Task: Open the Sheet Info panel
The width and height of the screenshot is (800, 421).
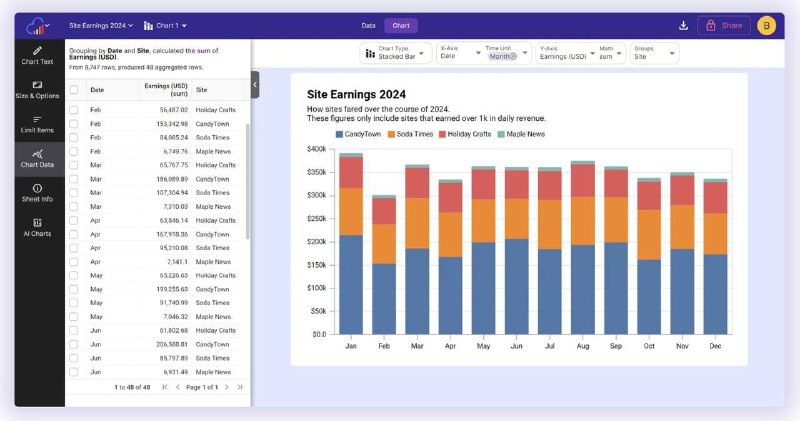Action: (x=38, y=192)
